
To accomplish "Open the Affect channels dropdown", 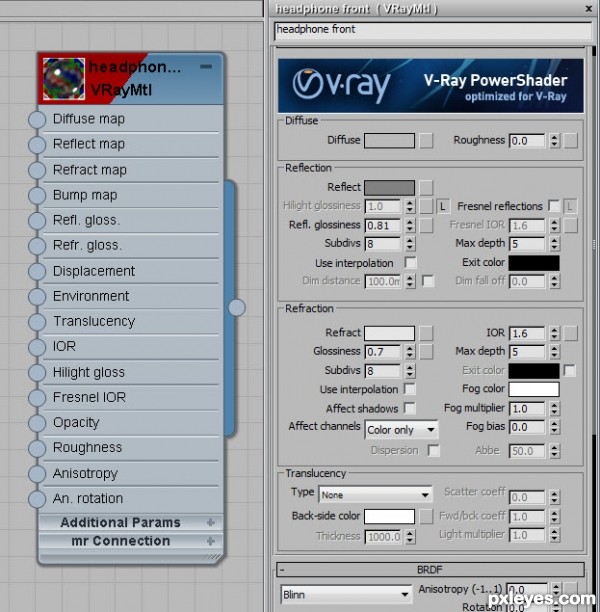I will coord(401,430).
